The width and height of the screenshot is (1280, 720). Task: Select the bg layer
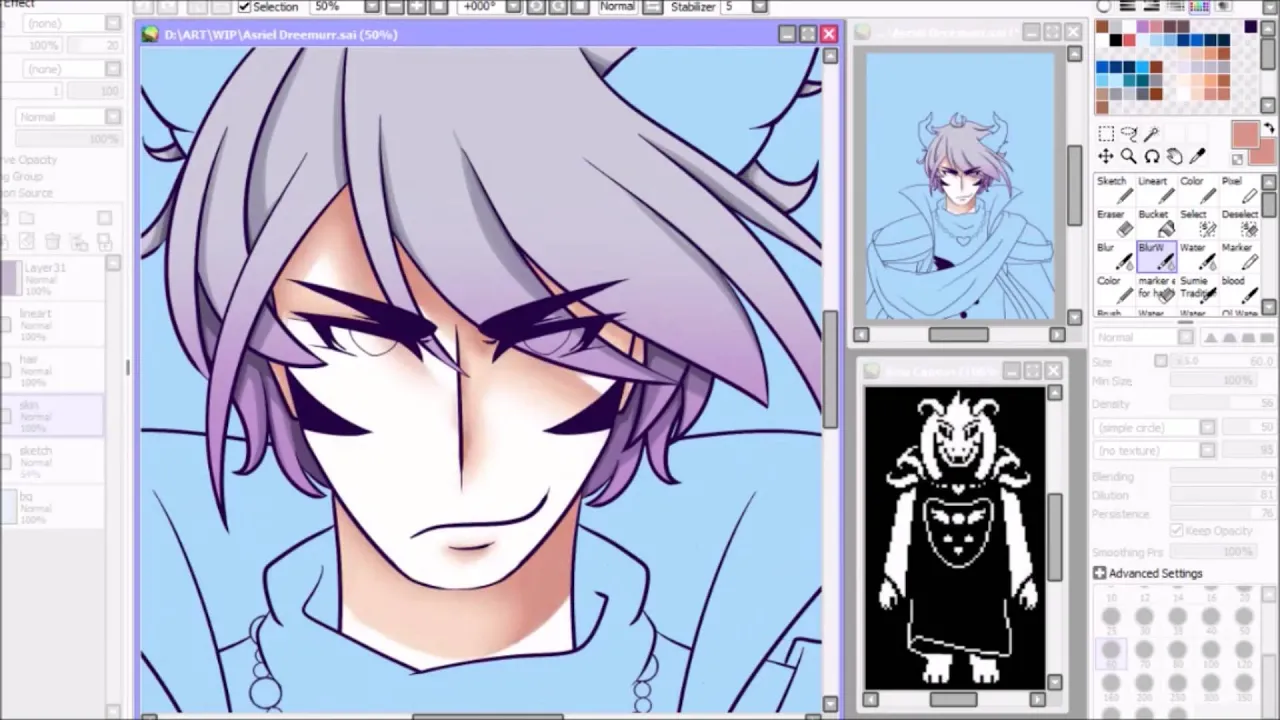click(x=53, y=507)
